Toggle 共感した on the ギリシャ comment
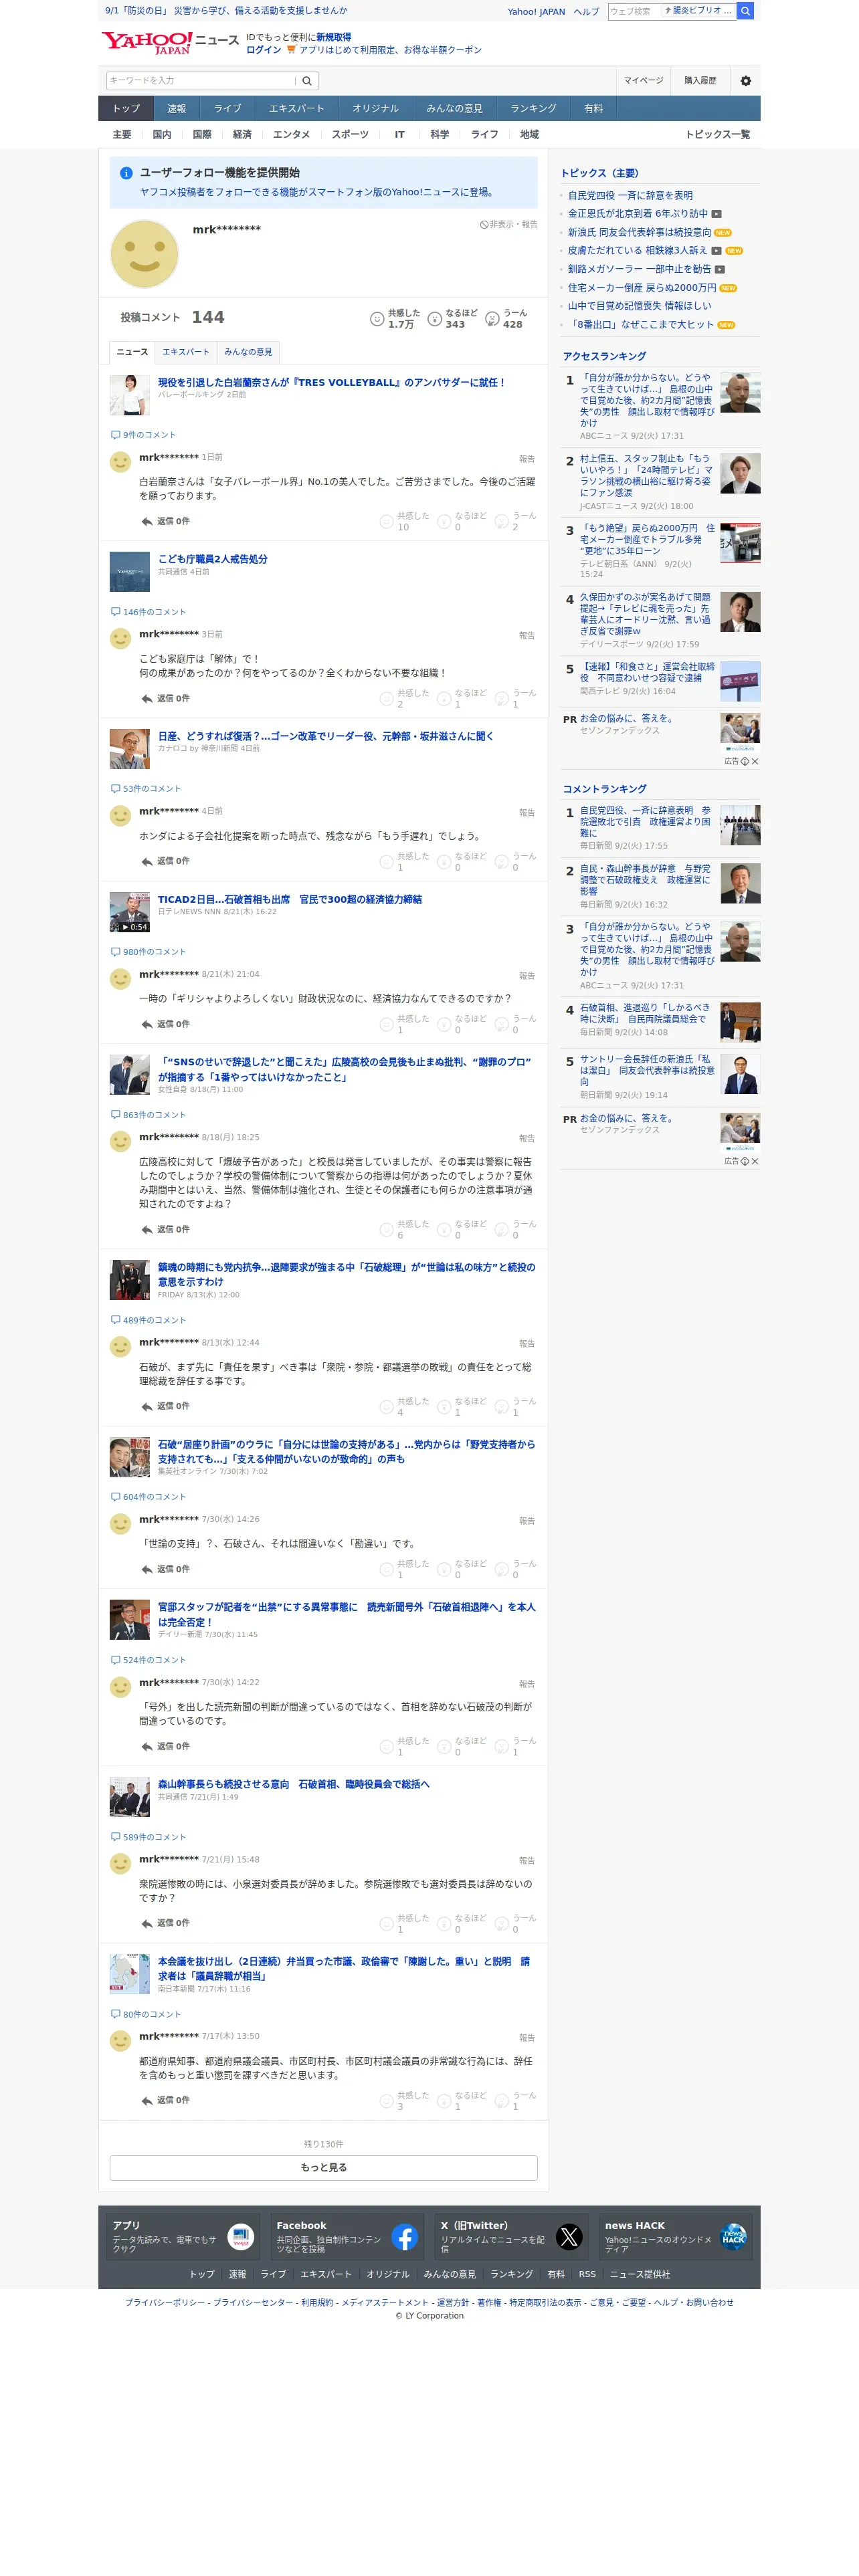Viewport: 859px width, 2576px height. (x=404, y=1024)
